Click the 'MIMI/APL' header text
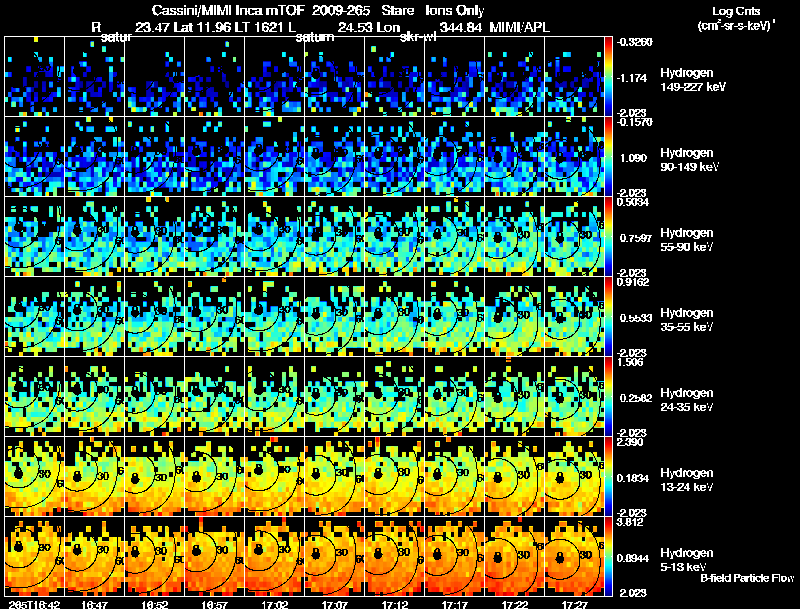Screen dimensions: 800x609 519,27
